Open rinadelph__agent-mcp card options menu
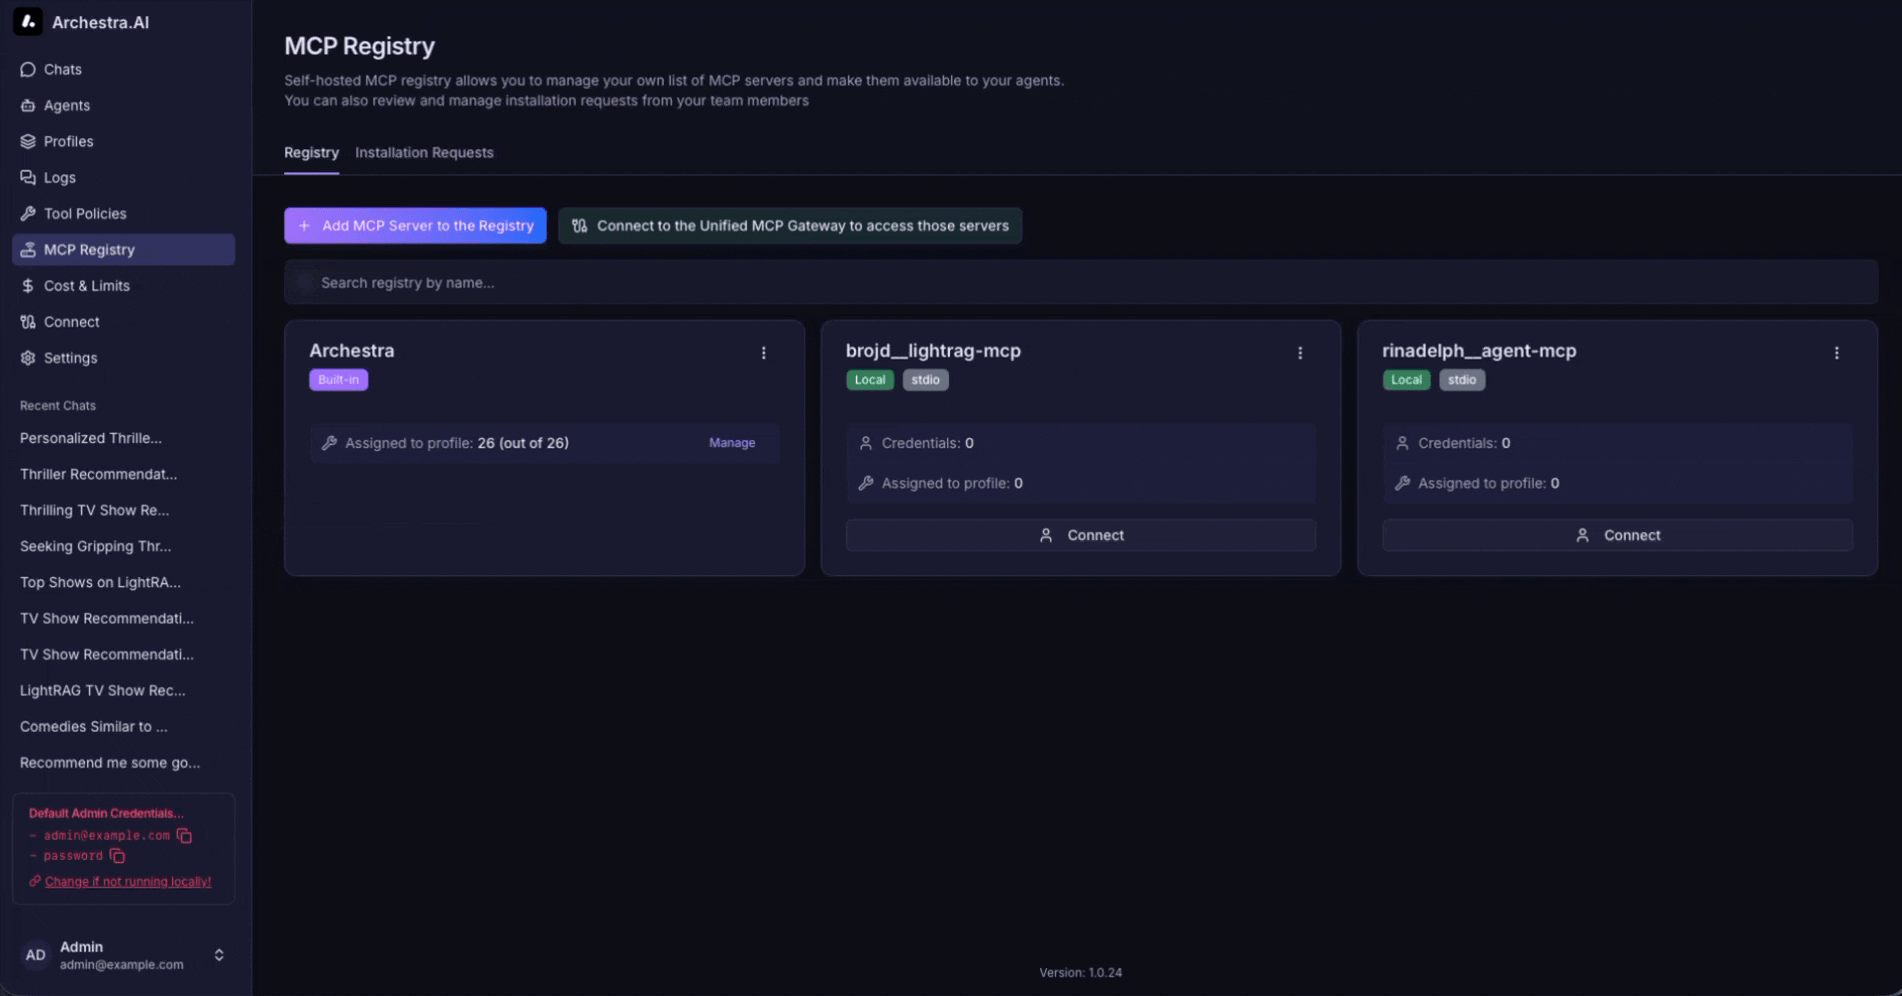1902x996 pixels. pos(1836,353)
